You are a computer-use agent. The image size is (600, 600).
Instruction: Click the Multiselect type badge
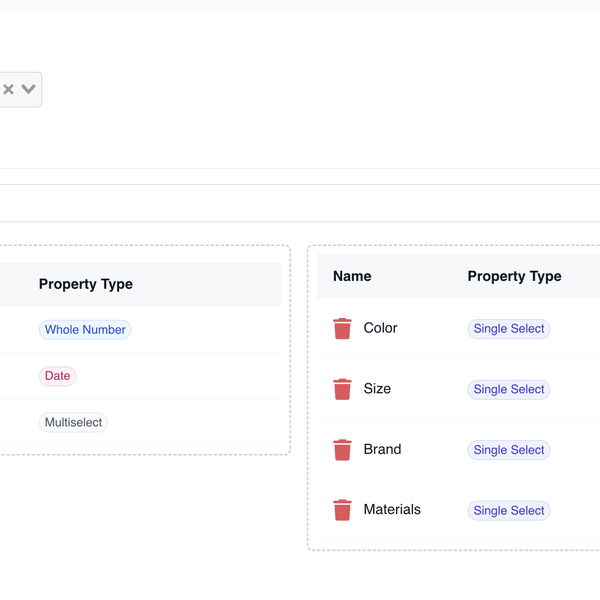[73, 422]
